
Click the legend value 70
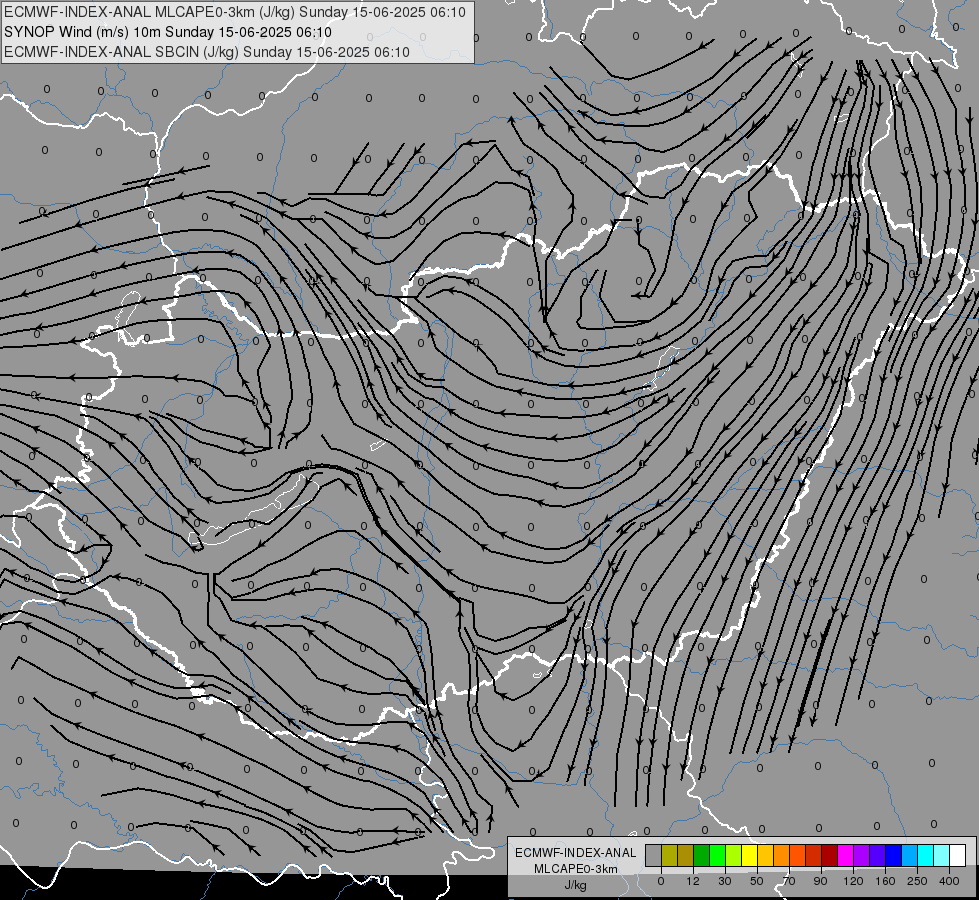point(789,881)
